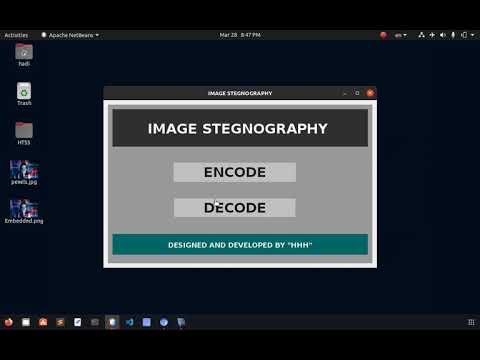Expand the system menu arrow
This screenshot has width=480, height=360.
pos(472,35)
